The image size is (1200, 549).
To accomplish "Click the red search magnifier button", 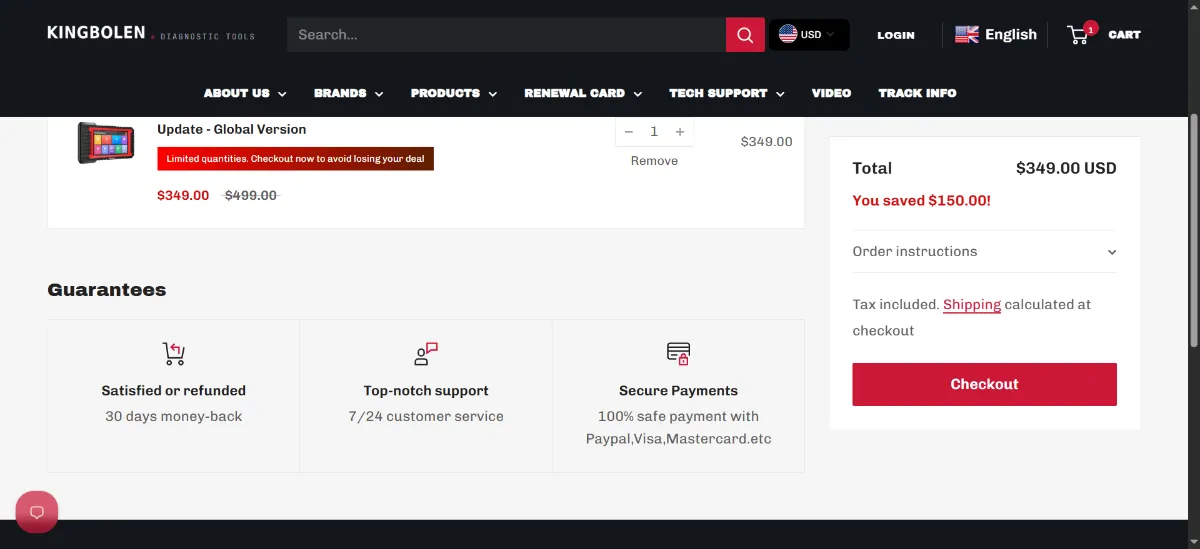I will [745, 35].
